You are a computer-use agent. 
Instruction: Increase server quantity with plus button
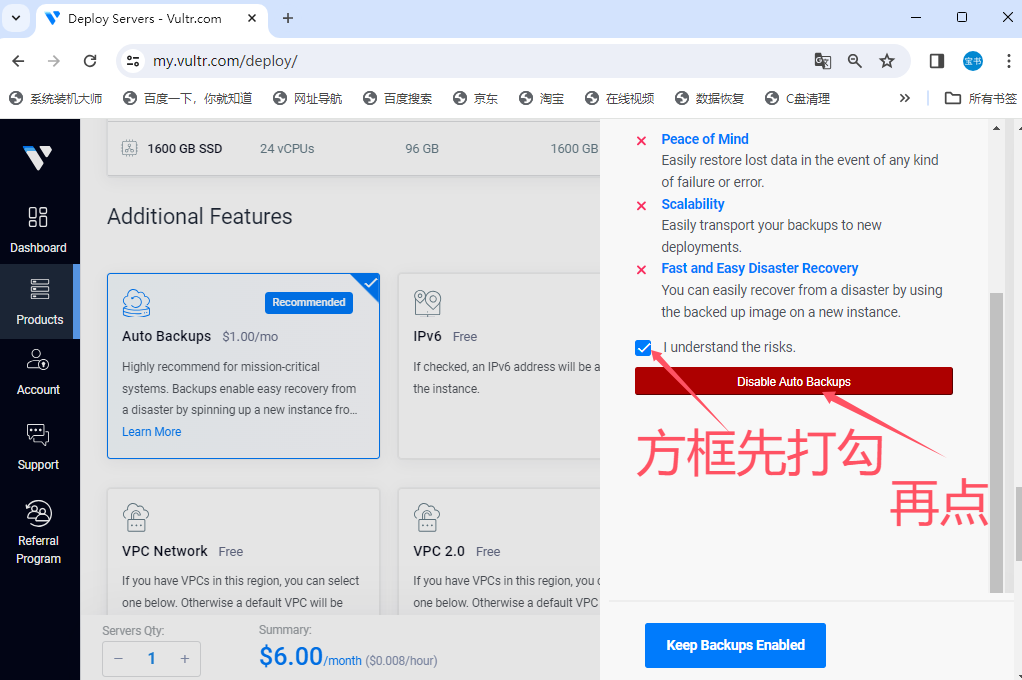click(x=184, y=658)
